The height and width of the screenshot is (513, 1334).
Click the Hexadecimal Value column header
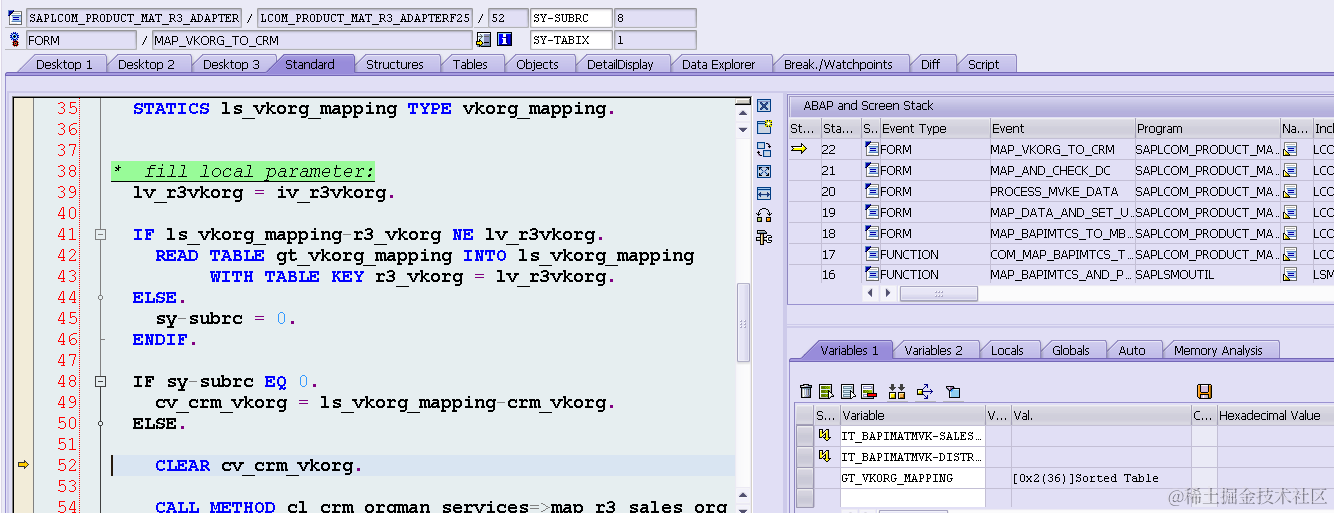pyautogui.click(x=1275, y=415)
